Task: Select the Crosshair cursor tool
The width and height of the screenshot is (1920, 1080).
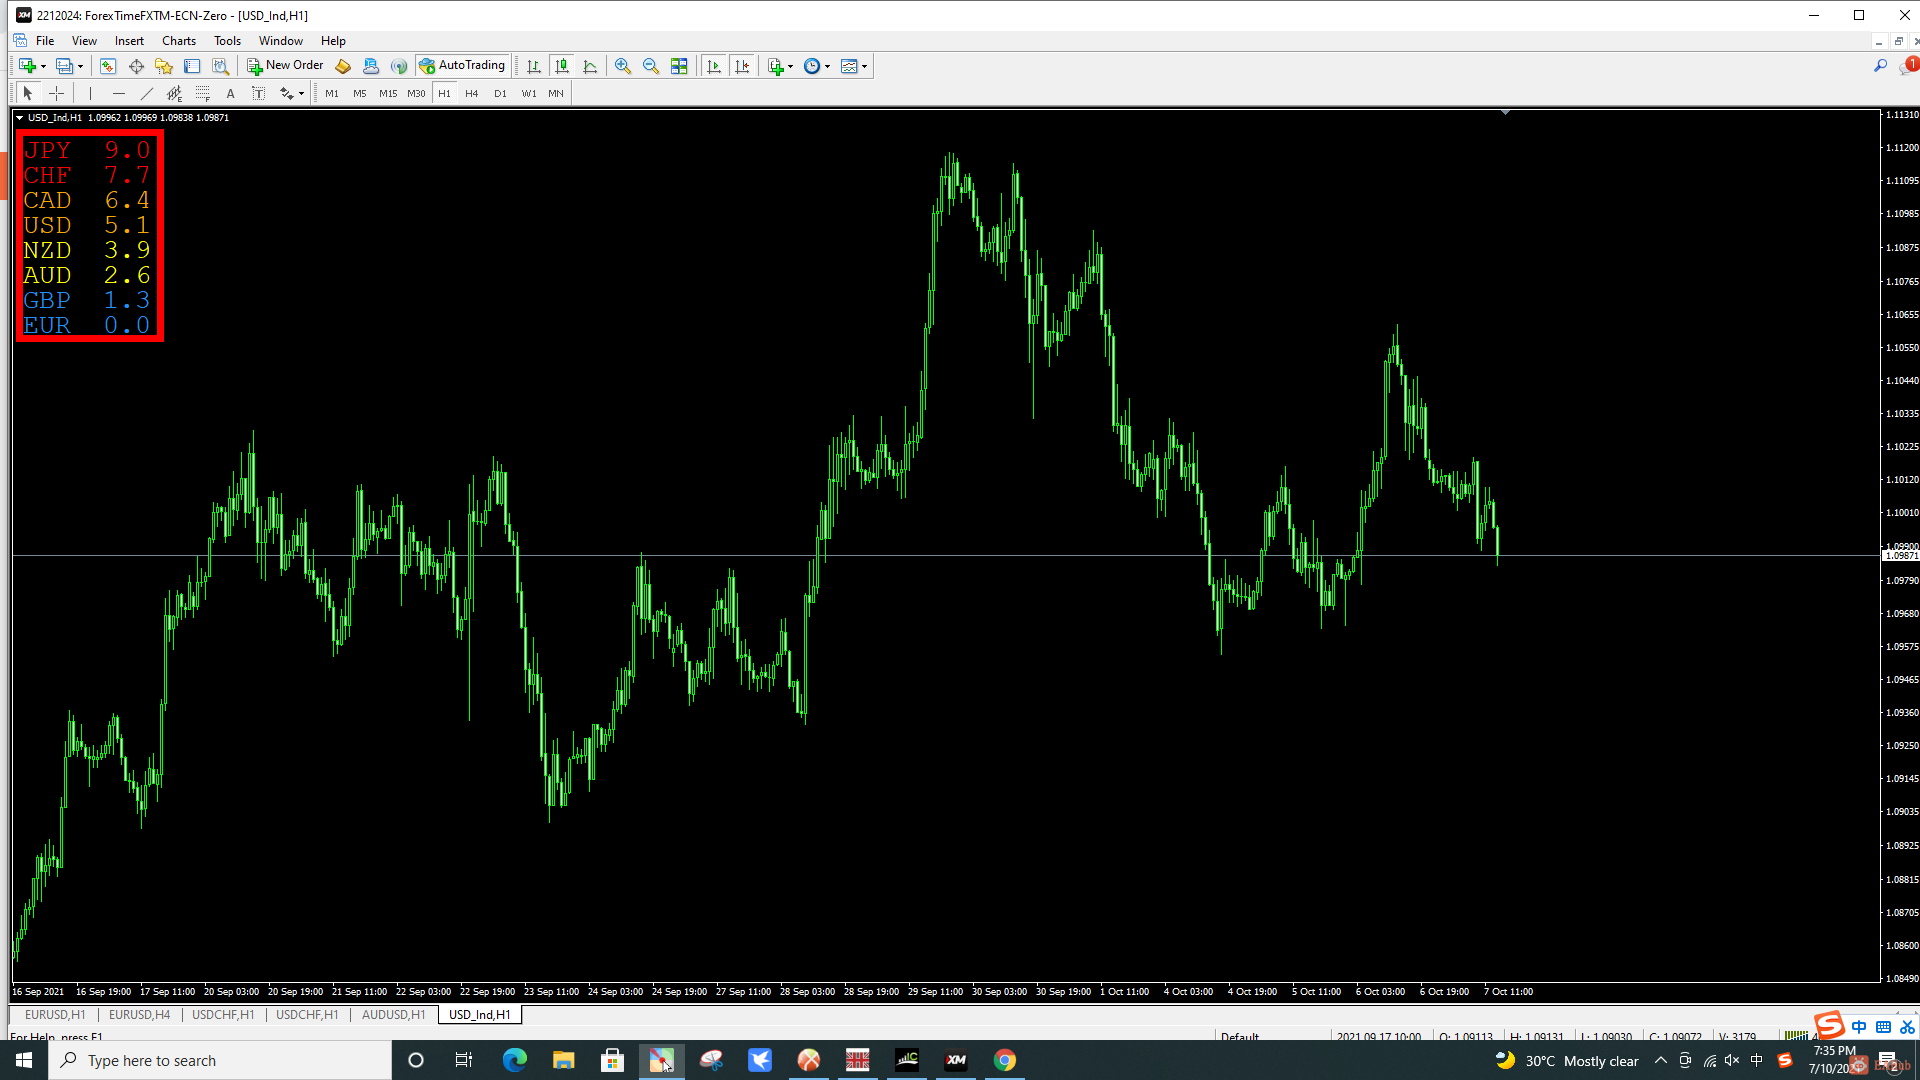Action: pos(57,93)
